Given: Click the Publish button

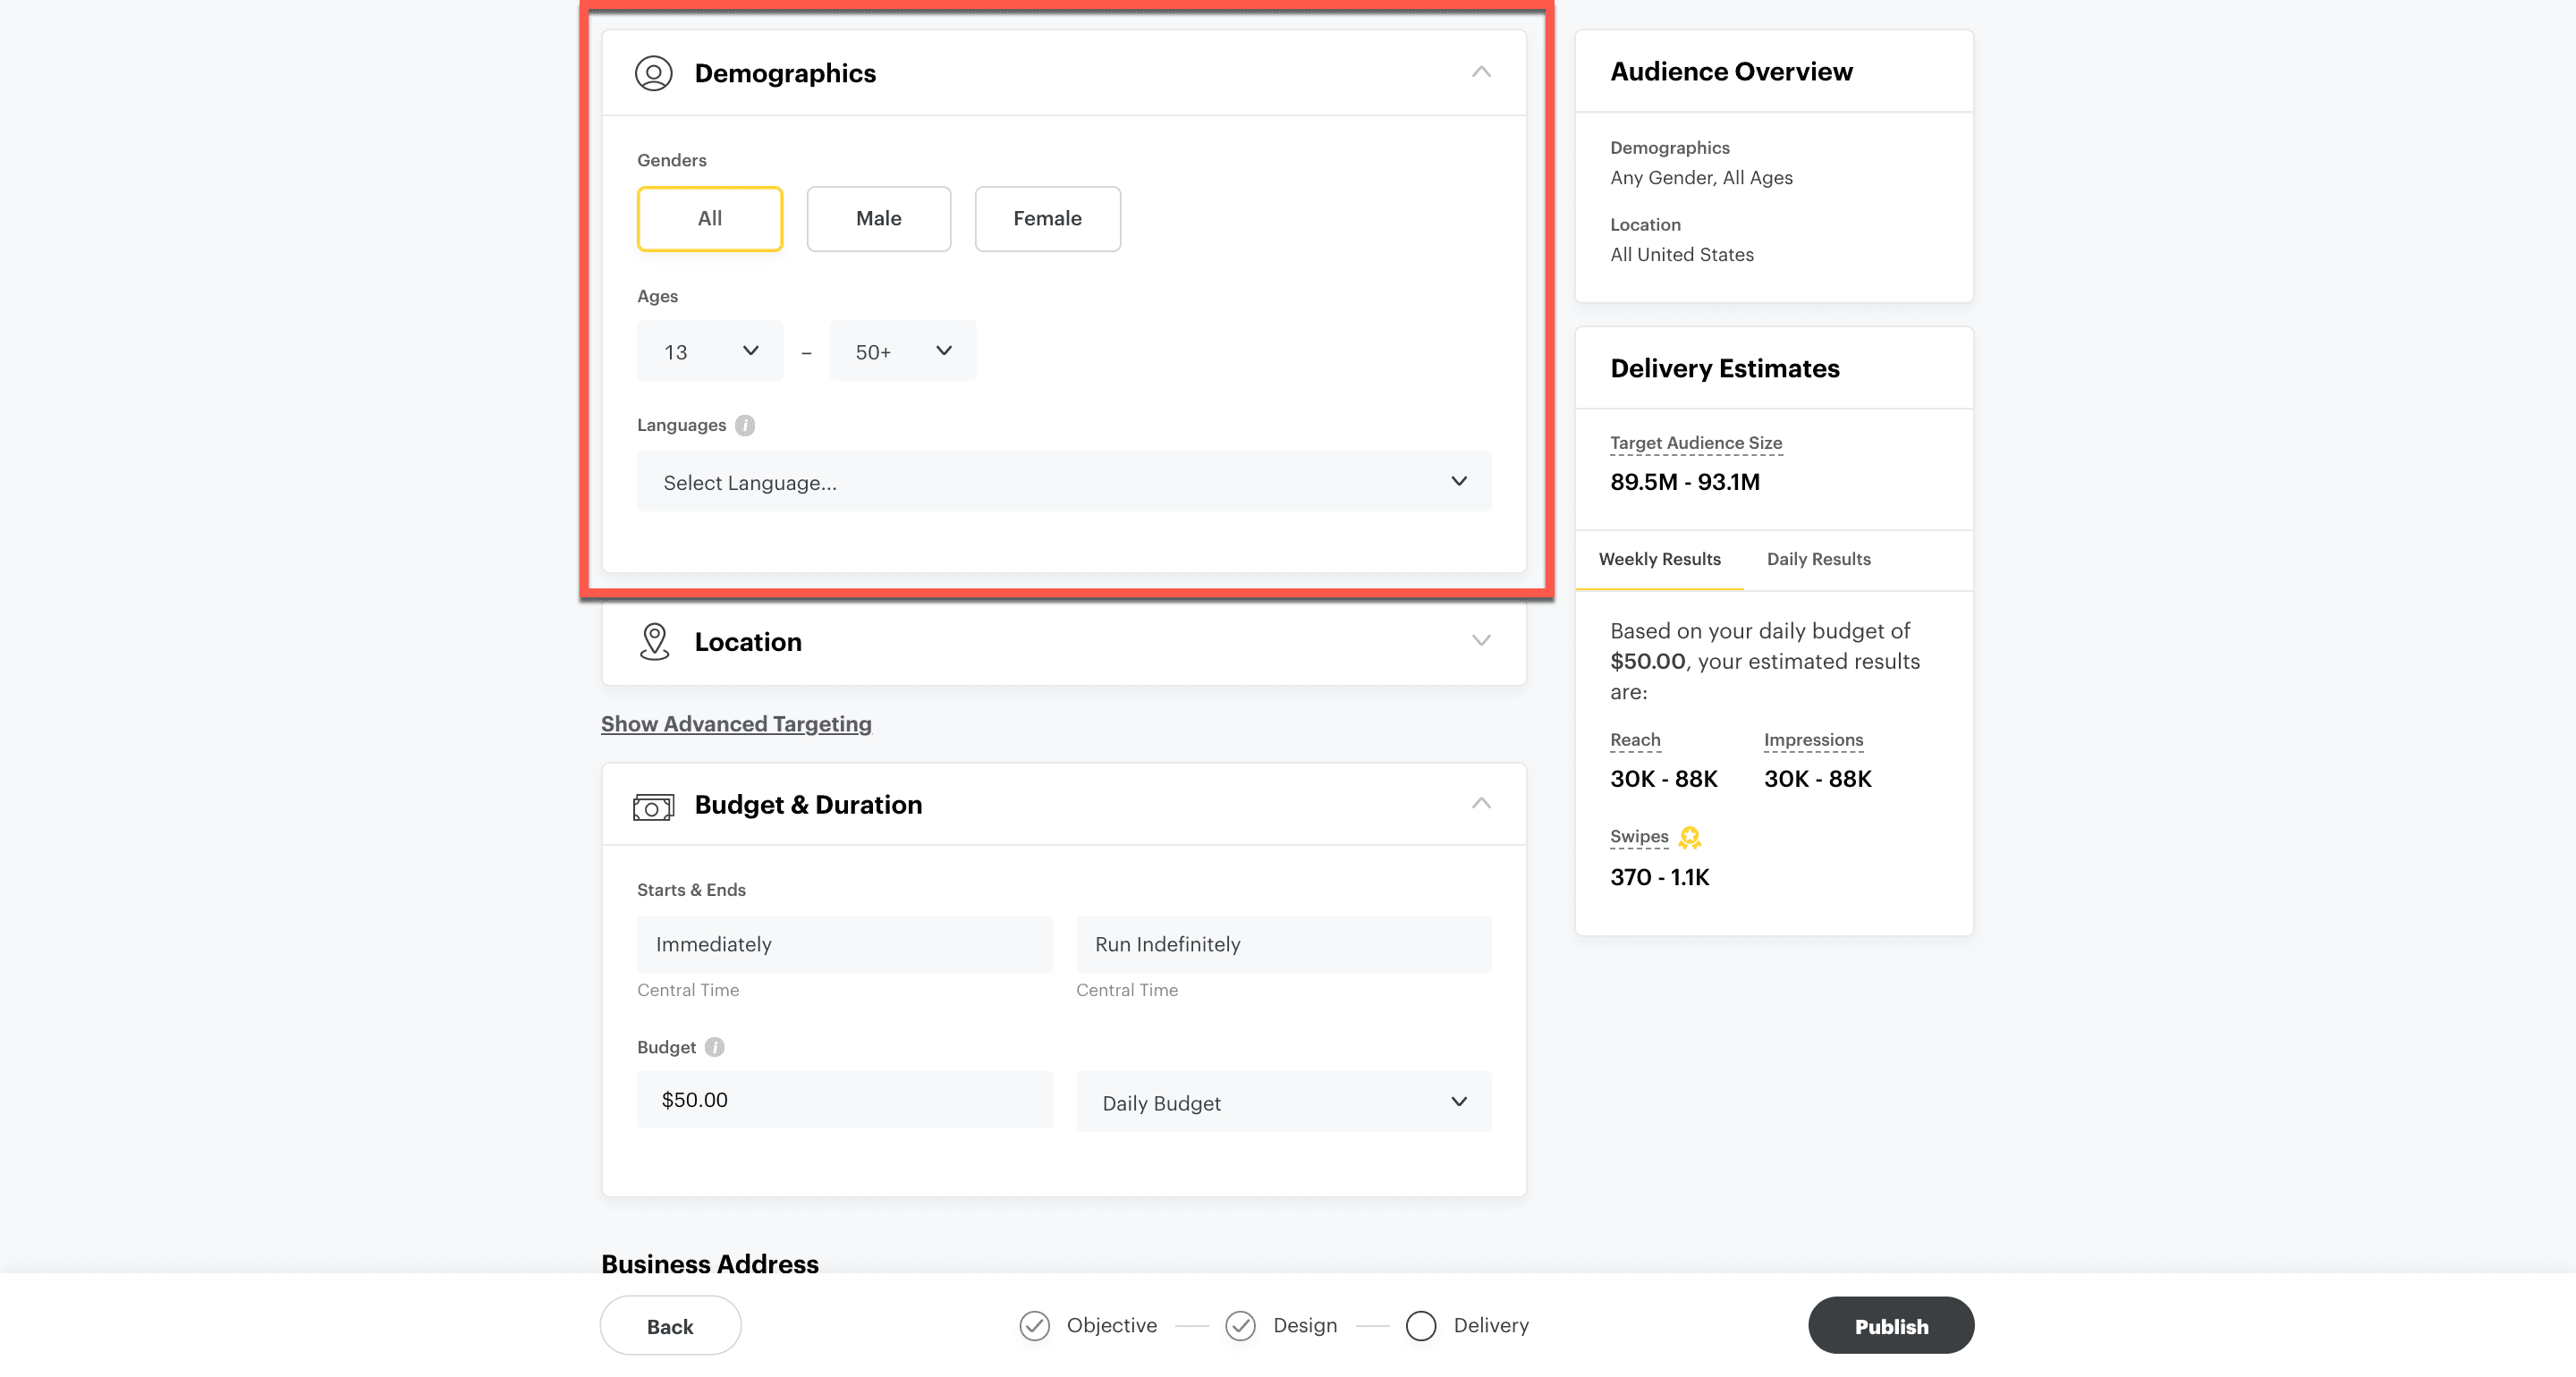Looking at the screenshot, I should pos(1890,1326).
